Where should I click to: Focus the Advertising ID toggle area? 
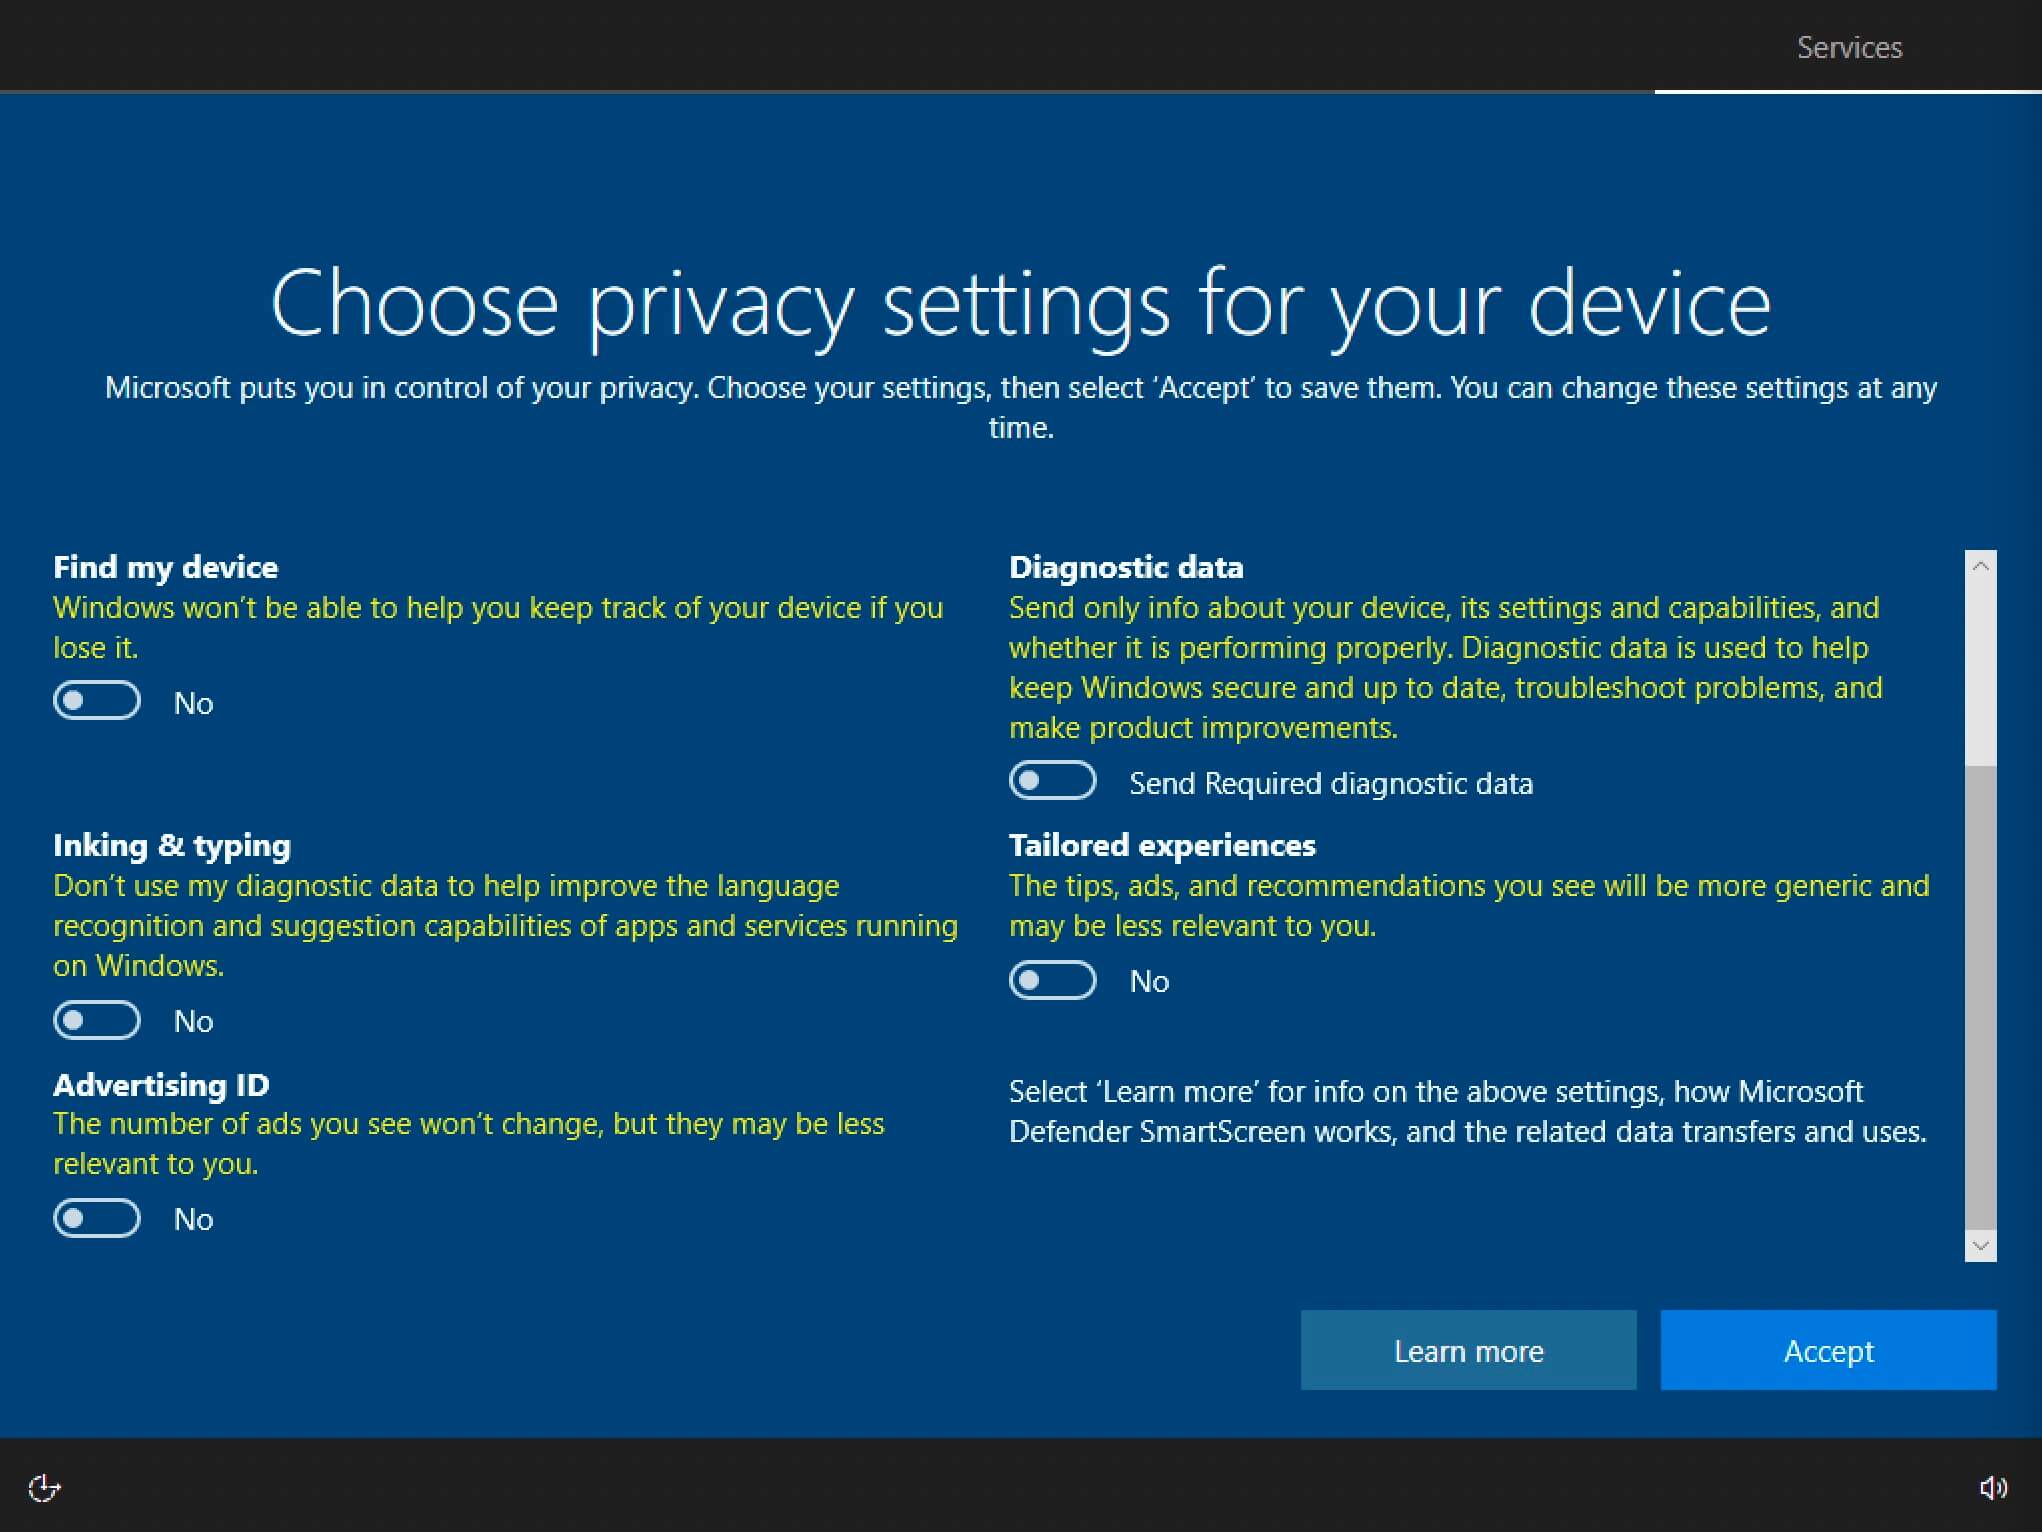(97, 1220)
